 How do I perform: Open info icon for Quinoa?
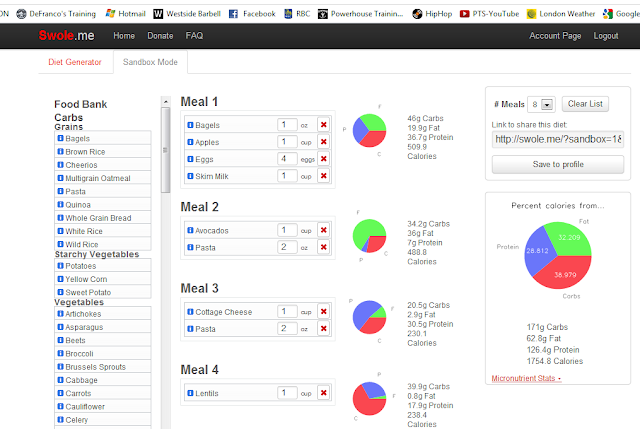(x=60, y=204)
